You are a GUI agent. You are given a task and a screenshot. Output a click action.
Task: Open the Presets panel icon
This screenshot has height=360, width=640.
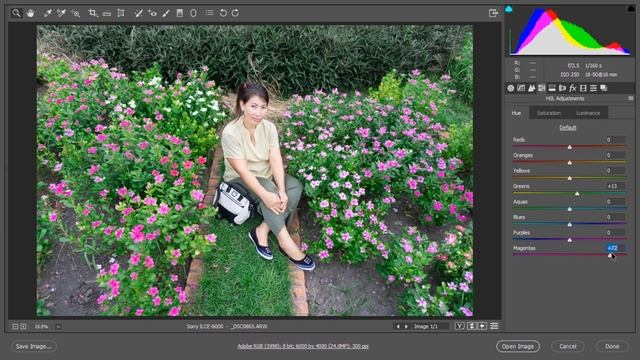pos(593,88)
